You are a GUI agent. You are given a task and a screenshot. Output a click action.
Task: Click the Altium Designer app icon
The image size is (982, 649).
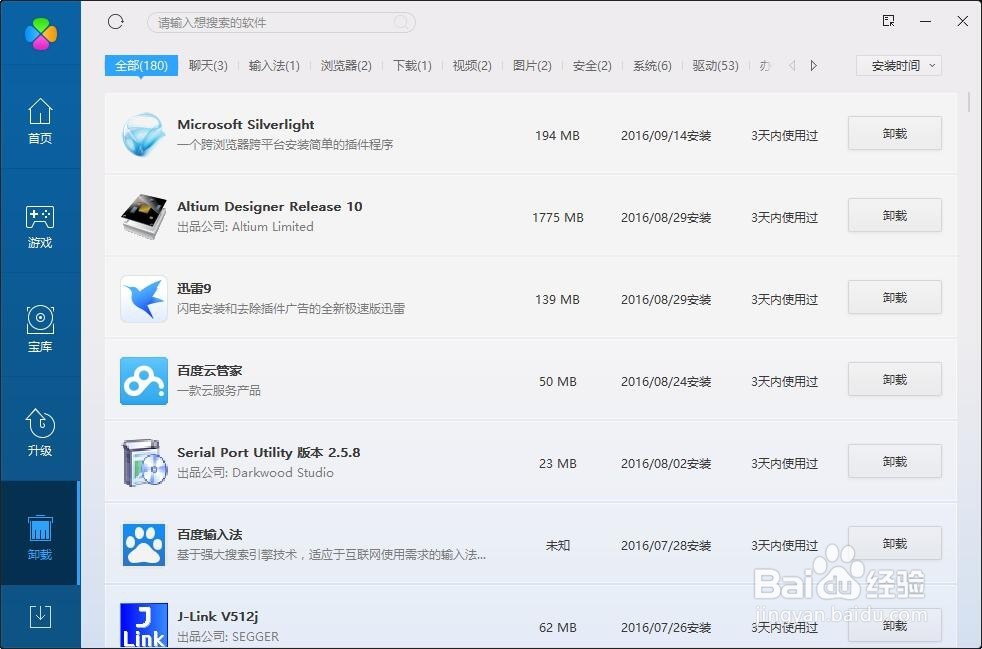coord(143,216)
